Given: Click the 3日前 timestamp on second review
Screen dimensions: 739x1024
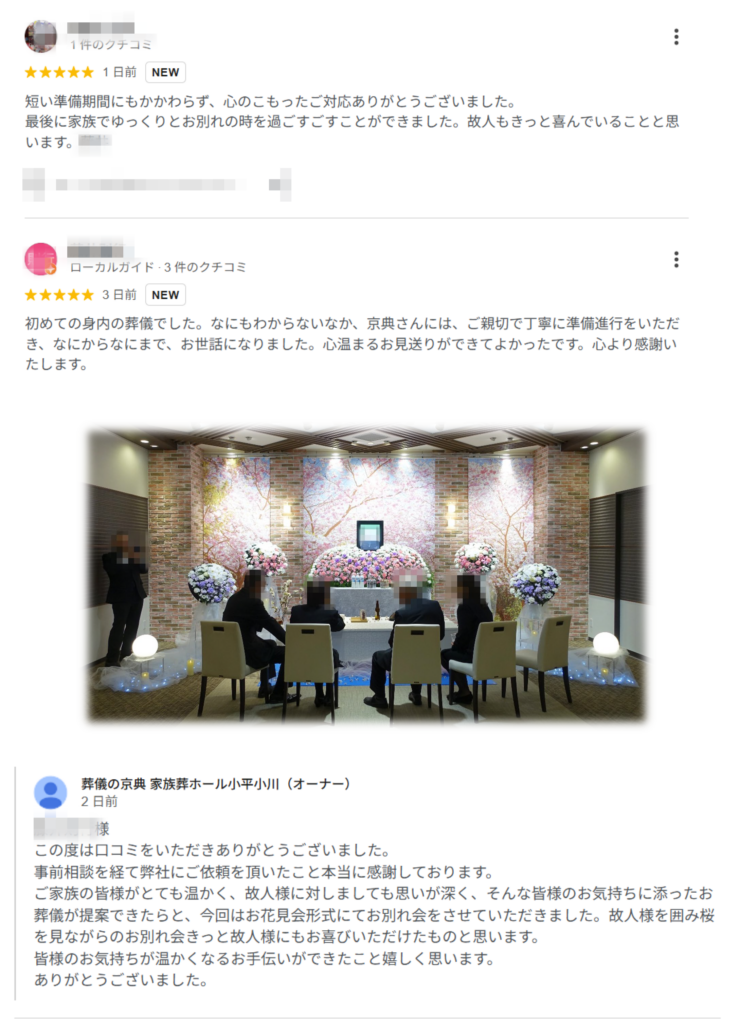Looking at the screenshot, I should (119, 295).
